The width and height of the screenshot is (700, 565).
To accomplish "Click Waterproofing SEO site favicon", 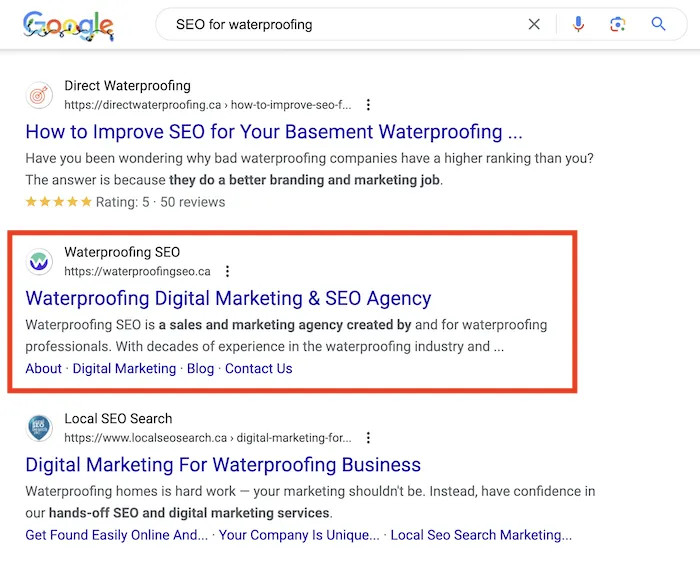I will [x=40, y=262].
